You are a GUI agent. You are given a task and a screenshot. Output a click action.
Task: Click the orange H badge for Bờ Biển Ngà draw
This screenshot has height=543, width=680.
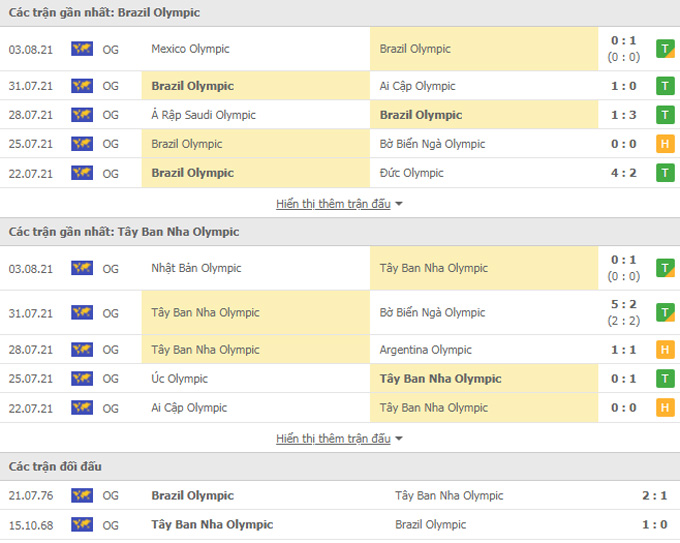663,144
